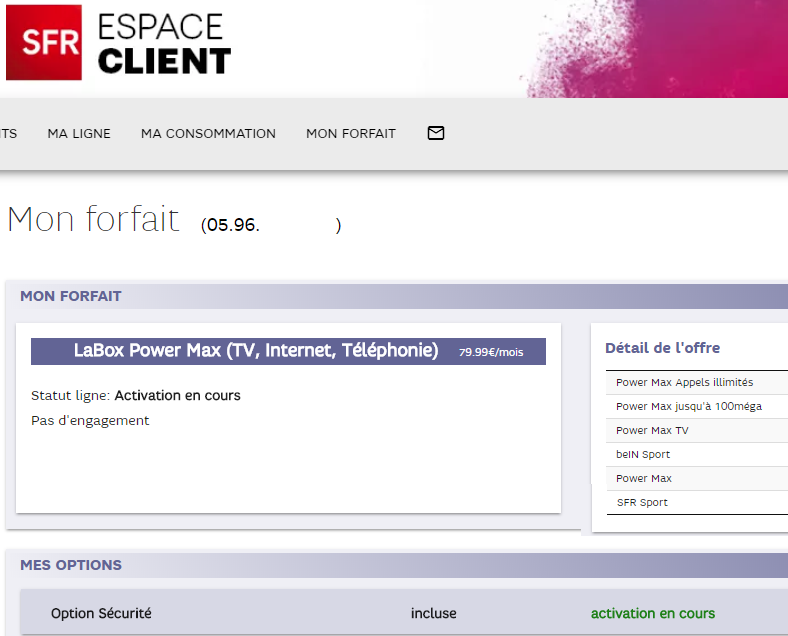Click the Mon forfait page heading
Viewport: 788px width, 636px height.
coord(93,220)
